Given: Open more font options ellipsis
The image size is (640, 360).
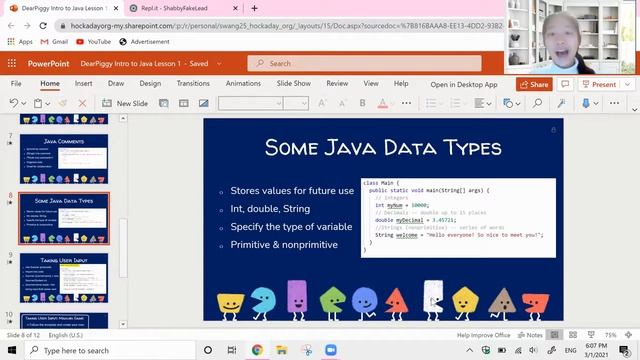Looking at the screenshot, I should click(407, 103).
